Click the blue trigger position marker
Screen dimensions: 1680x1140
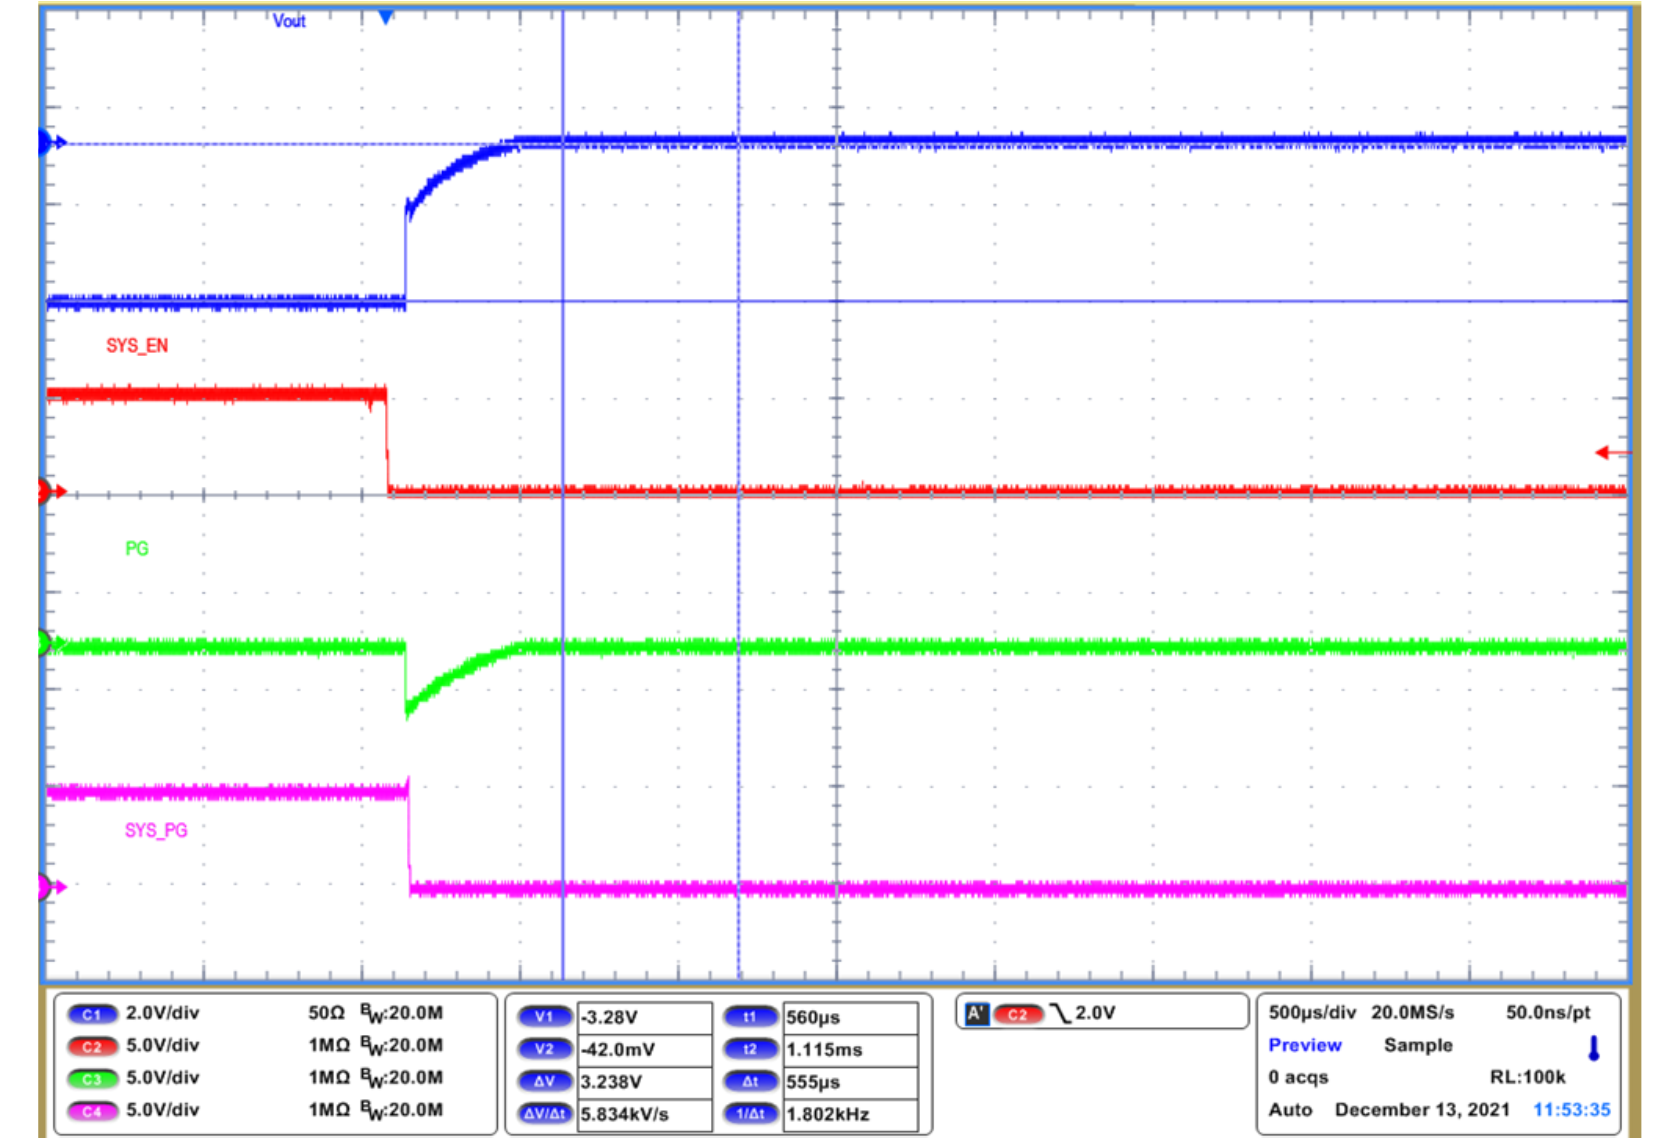tap(385, 16)
